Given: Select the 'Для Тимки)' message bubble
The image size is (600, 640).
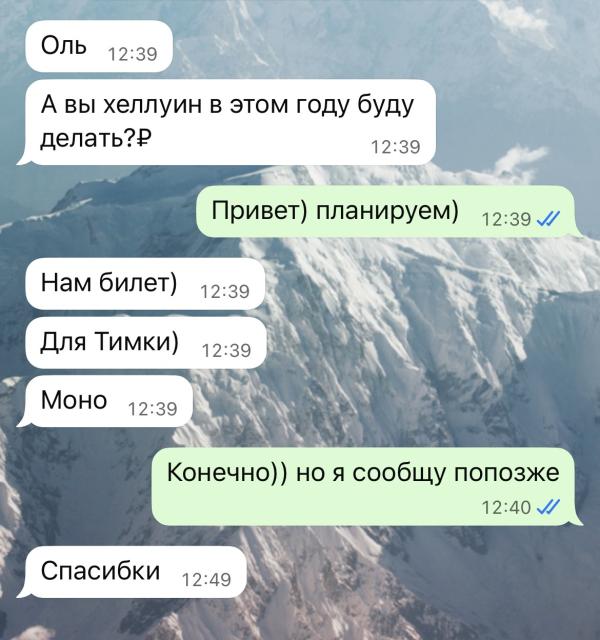Looking at the screenshot, I should [x=146, y=342].
